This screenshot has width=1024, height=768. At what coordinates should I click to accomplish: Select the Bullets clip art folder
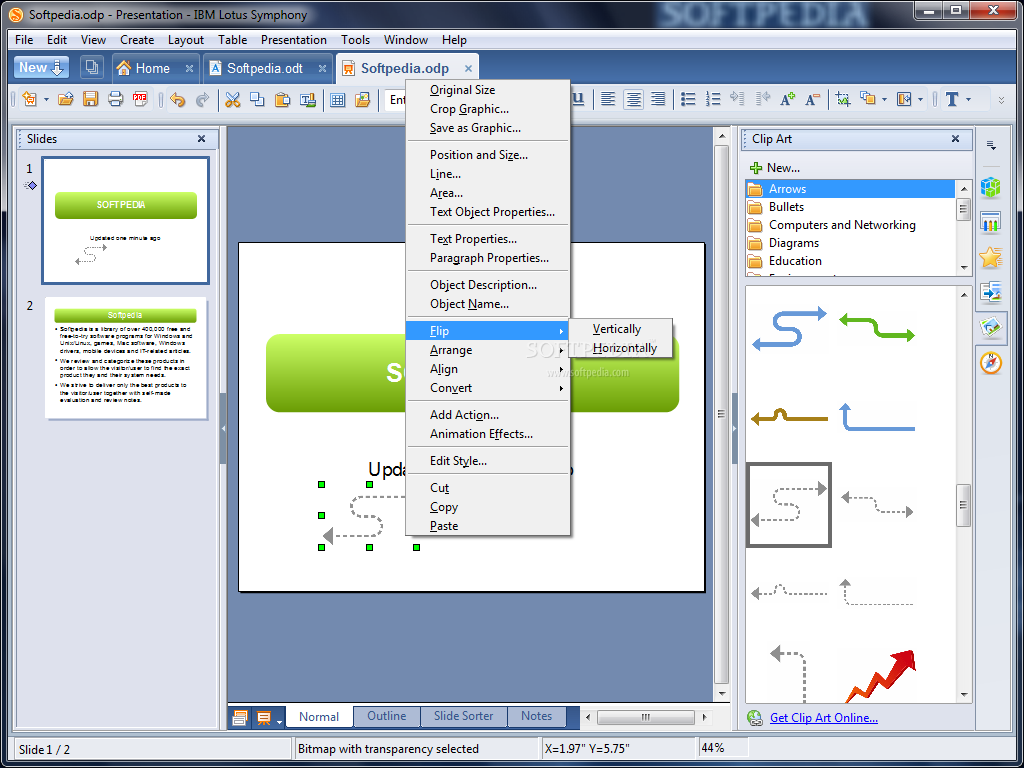coord(851,207)
